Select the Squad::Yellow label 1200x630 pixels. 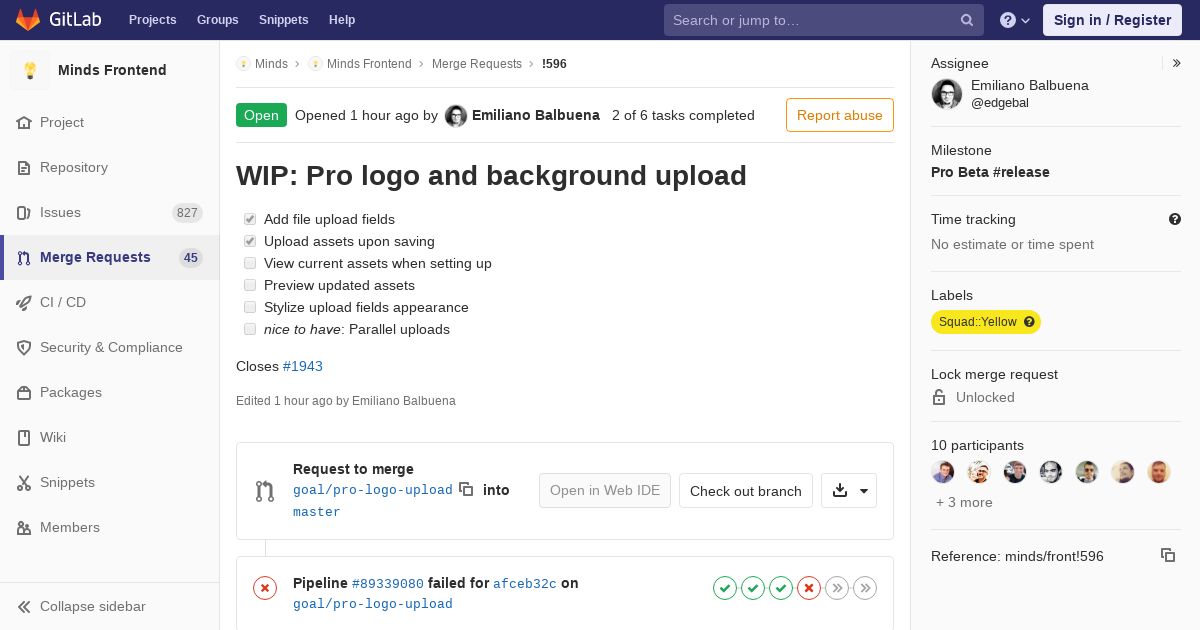(977, 322)
